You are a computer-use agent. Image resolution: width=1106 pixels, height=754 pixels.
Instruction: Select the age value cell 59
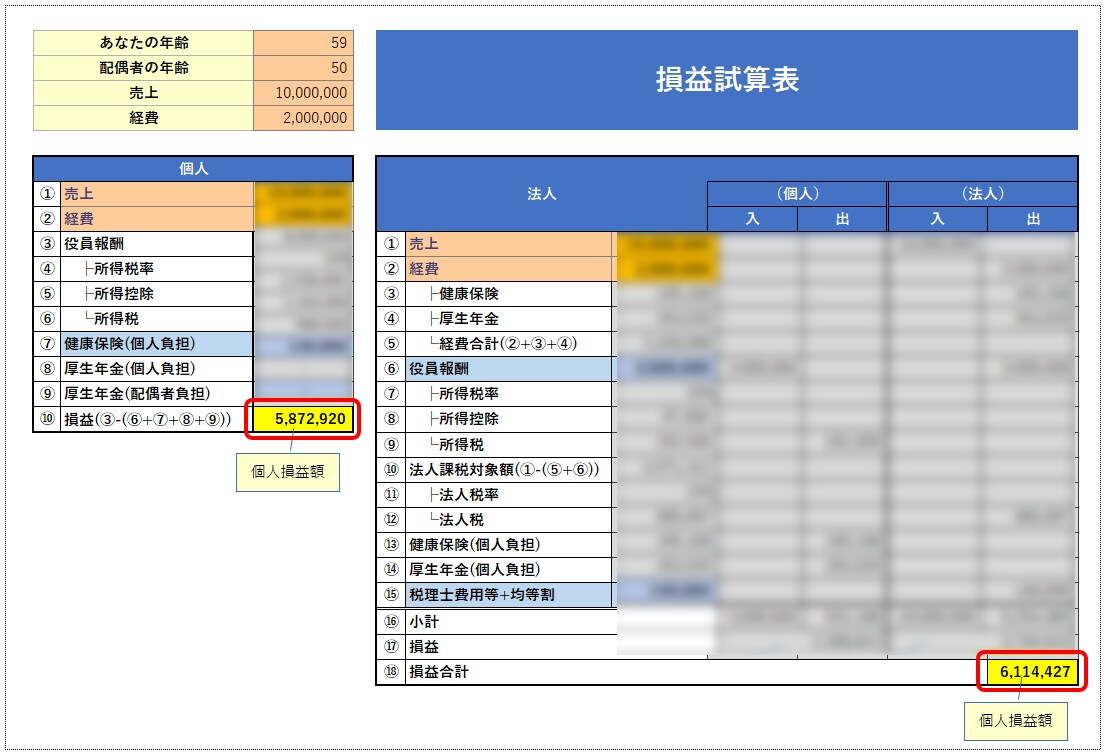click(303, 43)
